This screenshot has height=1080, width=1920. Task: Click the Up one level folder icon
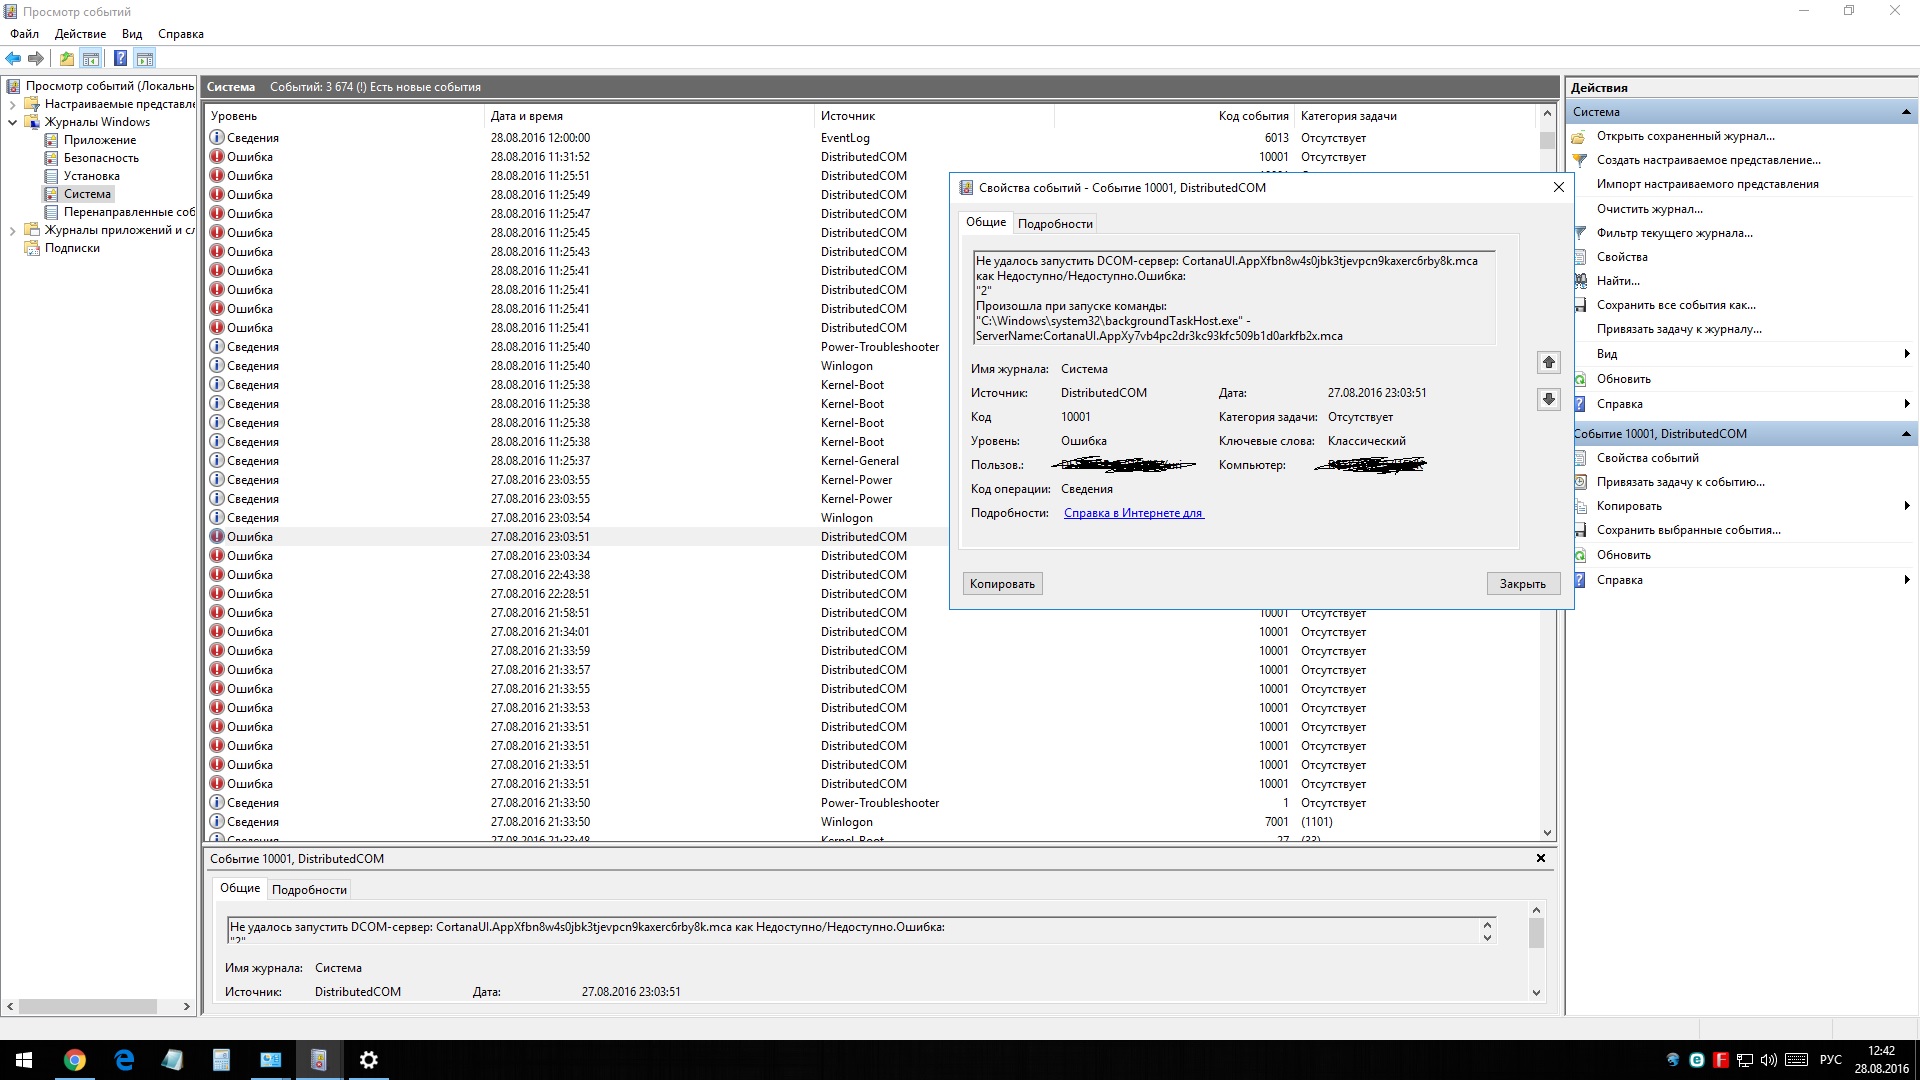coord(66,59)
